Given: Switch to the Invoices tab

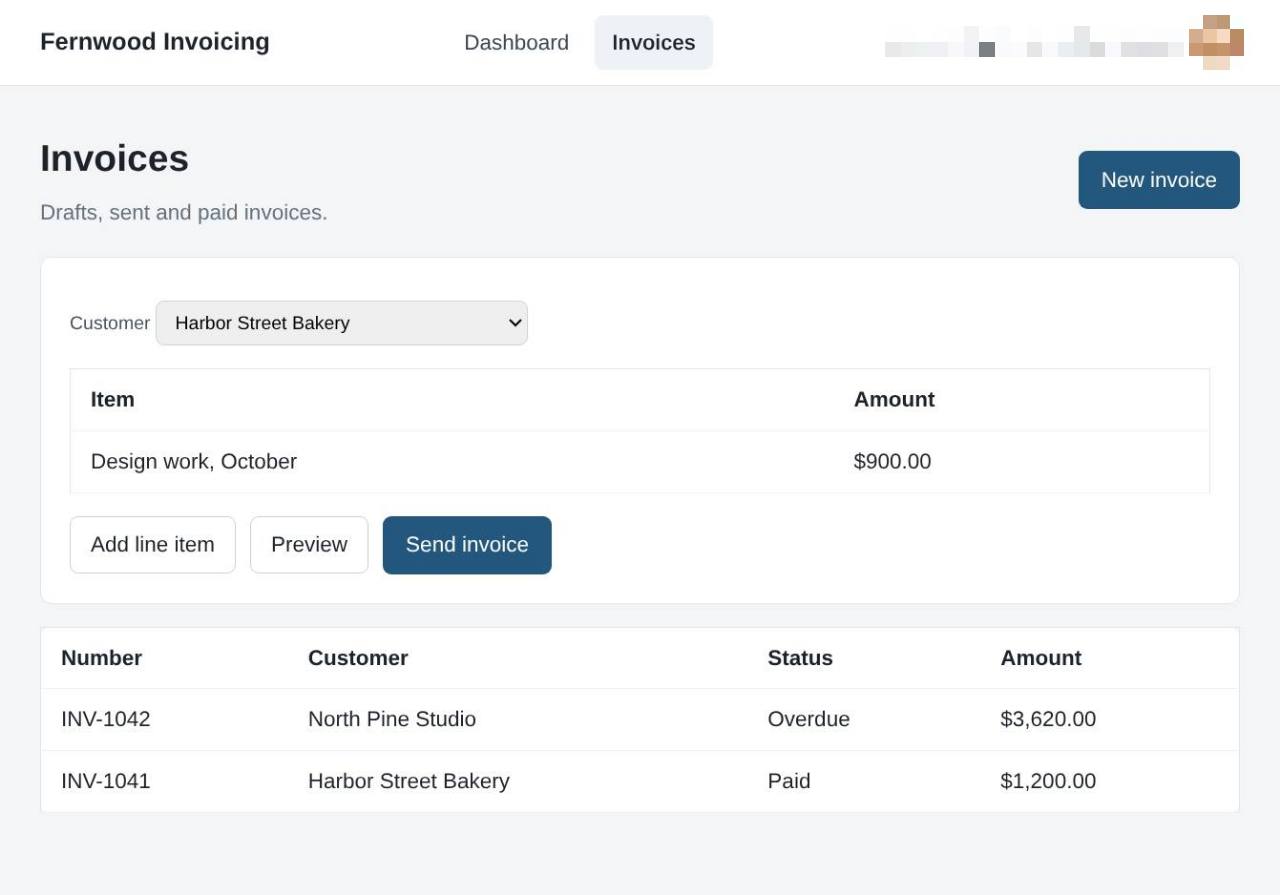Looking at the screenshot, I should tap(653, 42).
